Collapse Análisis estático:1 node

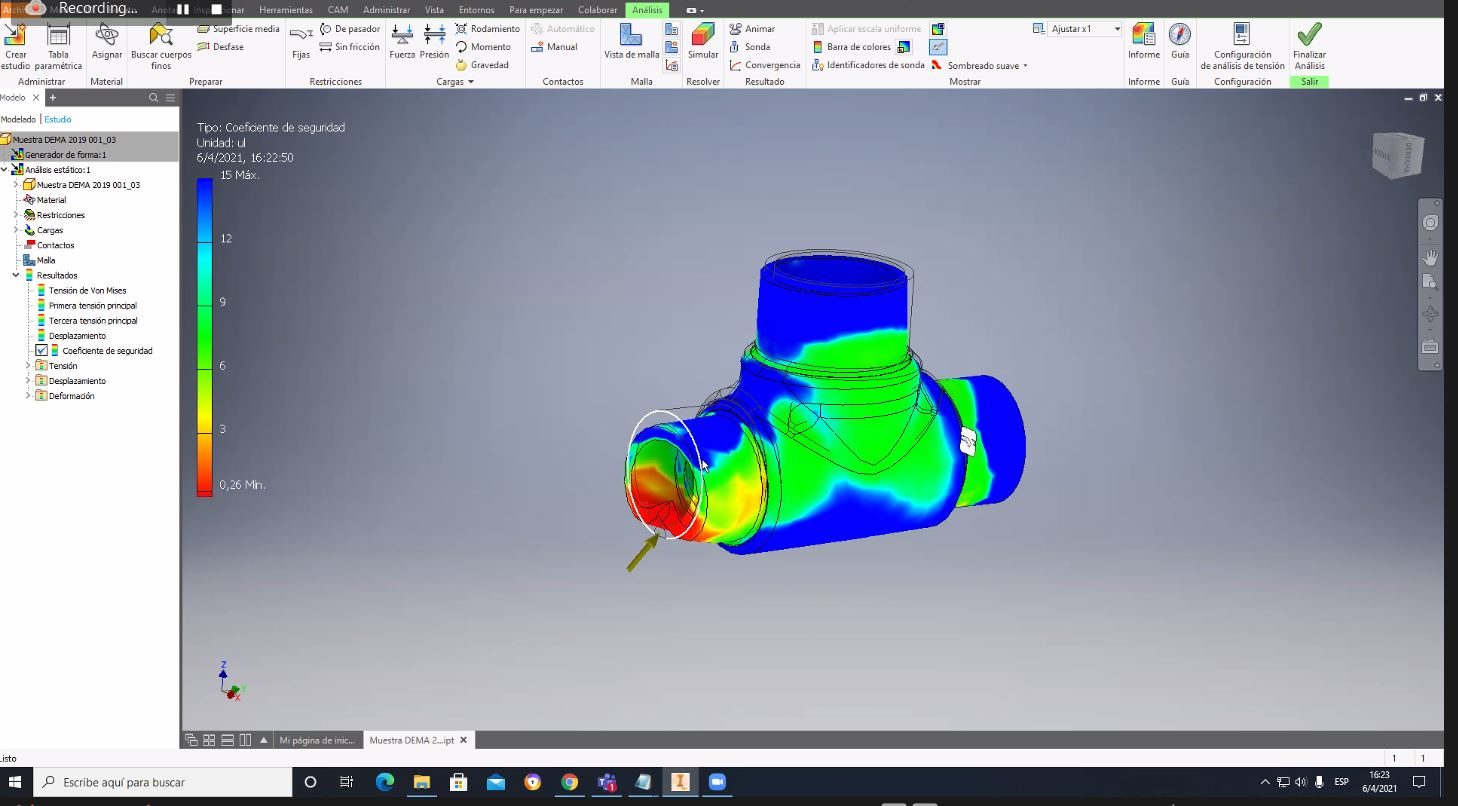point(5,170)
